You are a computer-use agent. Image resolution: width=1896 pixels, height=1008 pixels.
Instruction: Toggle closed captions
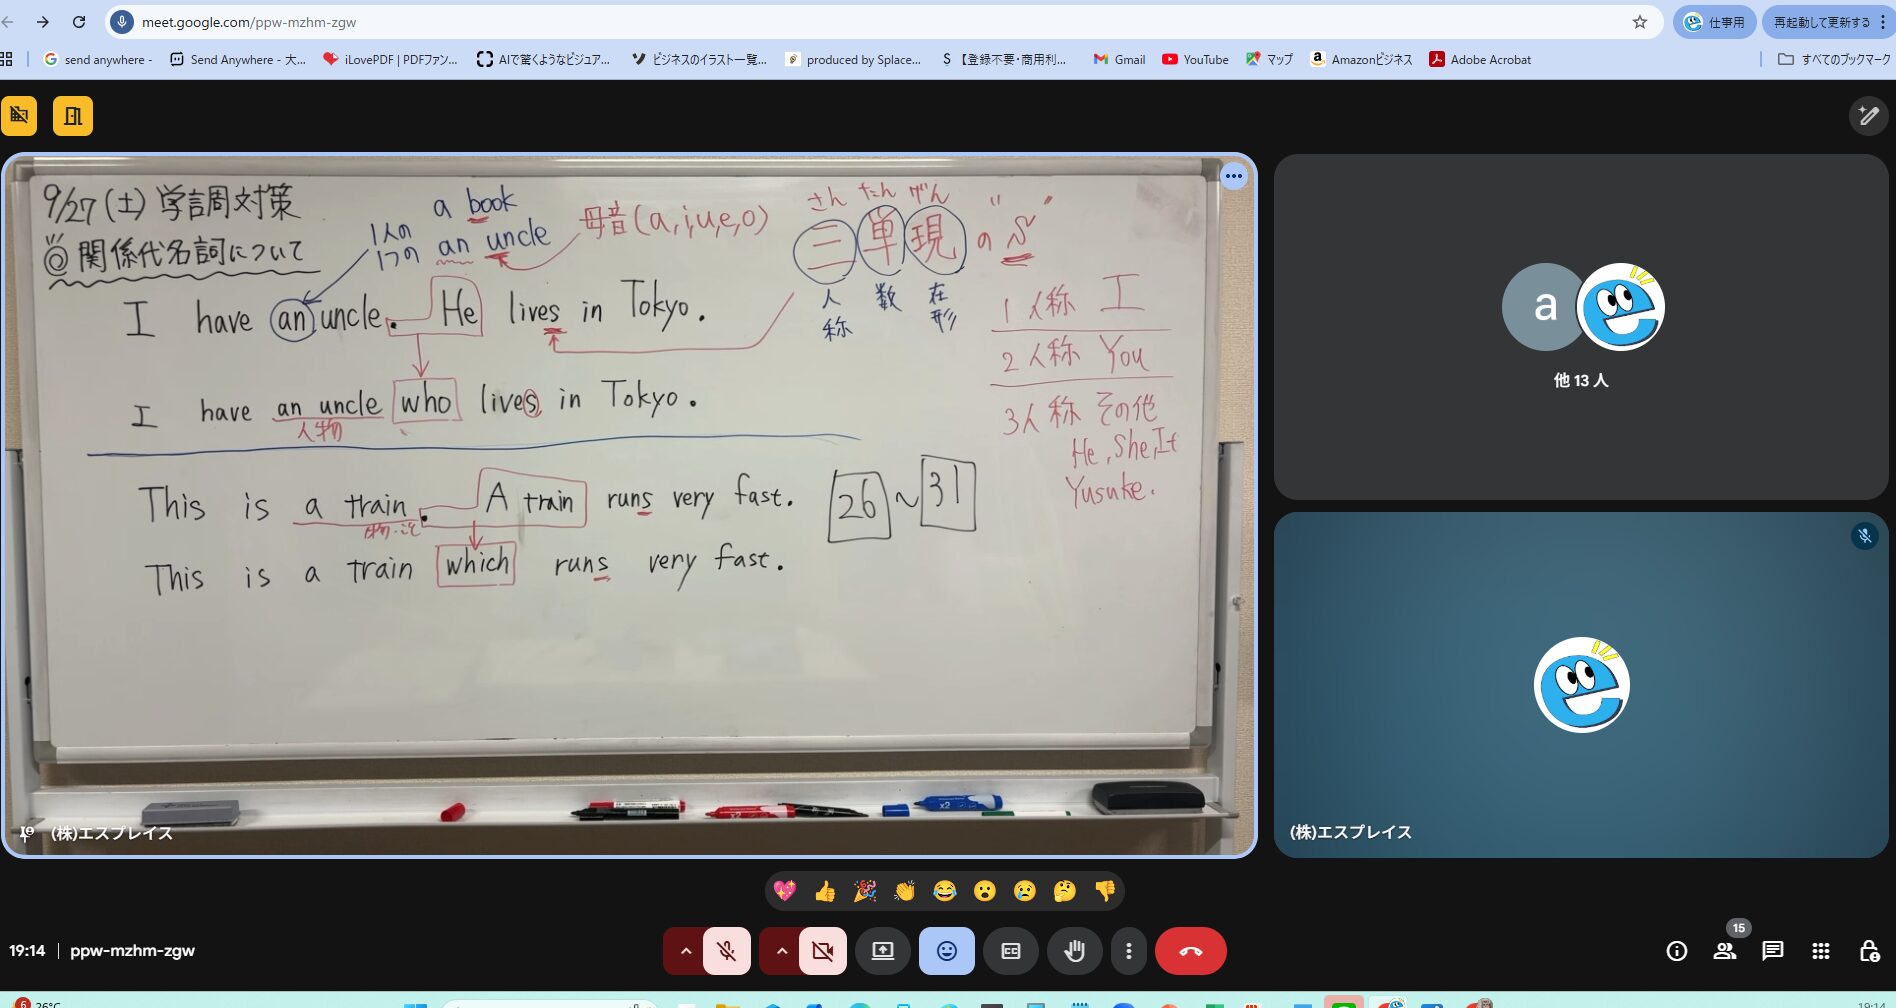click(x=1011, y=951)
